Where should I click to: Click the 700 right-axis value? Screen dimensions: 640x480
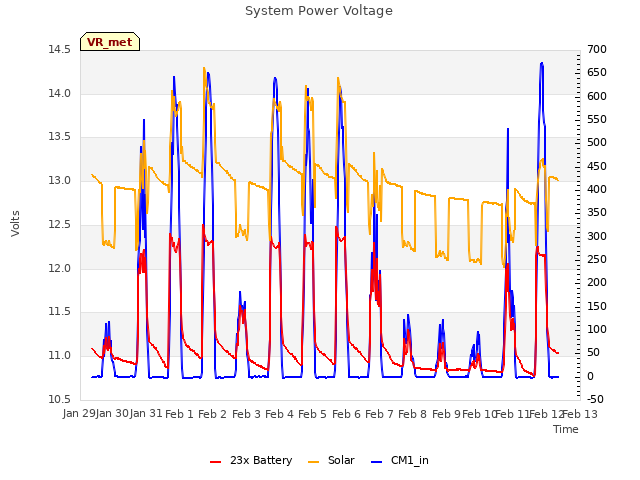tap(597, 50)
